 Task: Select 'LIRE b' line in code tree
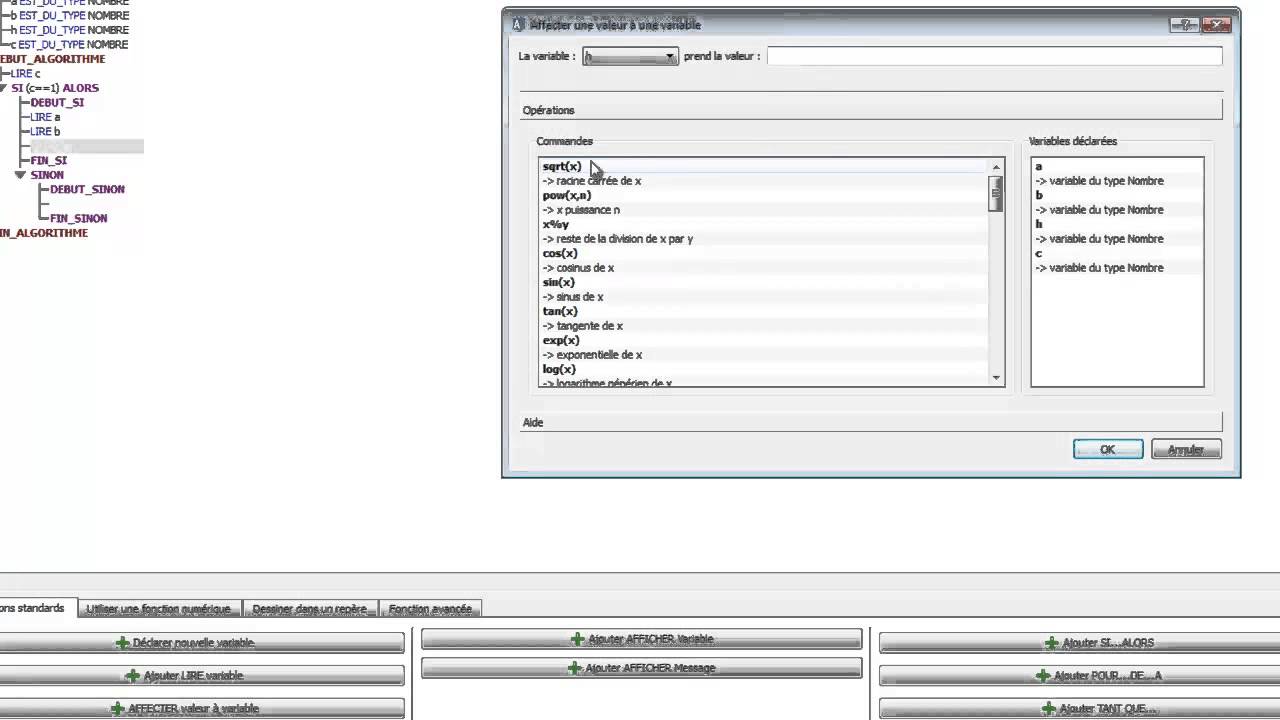click(x=45, y=132)
